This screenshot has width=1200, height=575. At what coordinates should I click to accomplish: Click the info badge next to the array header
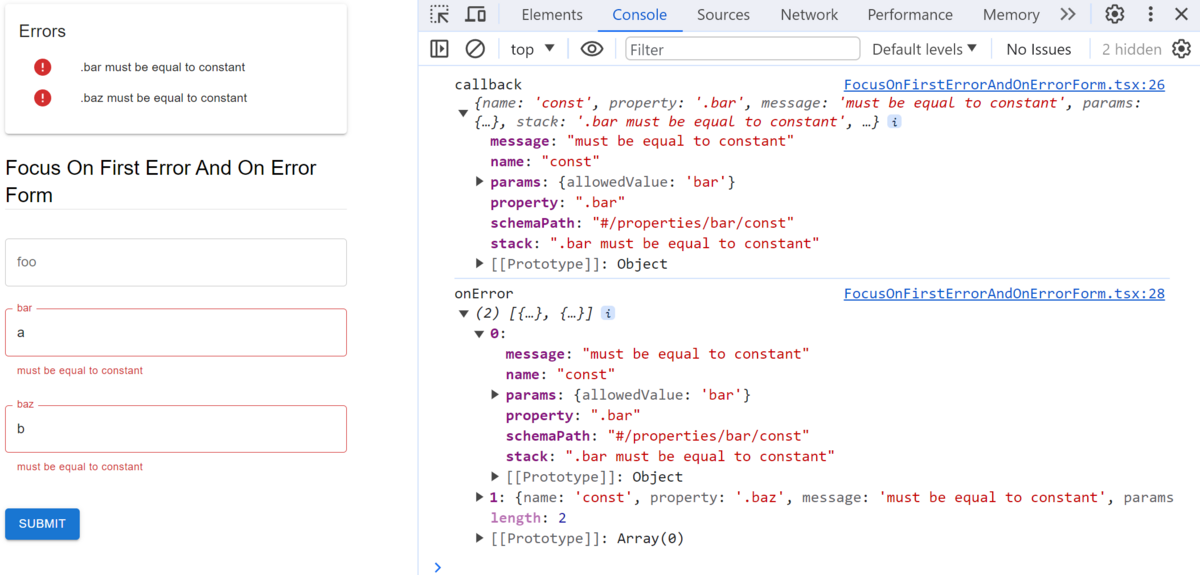click(608, 313)
